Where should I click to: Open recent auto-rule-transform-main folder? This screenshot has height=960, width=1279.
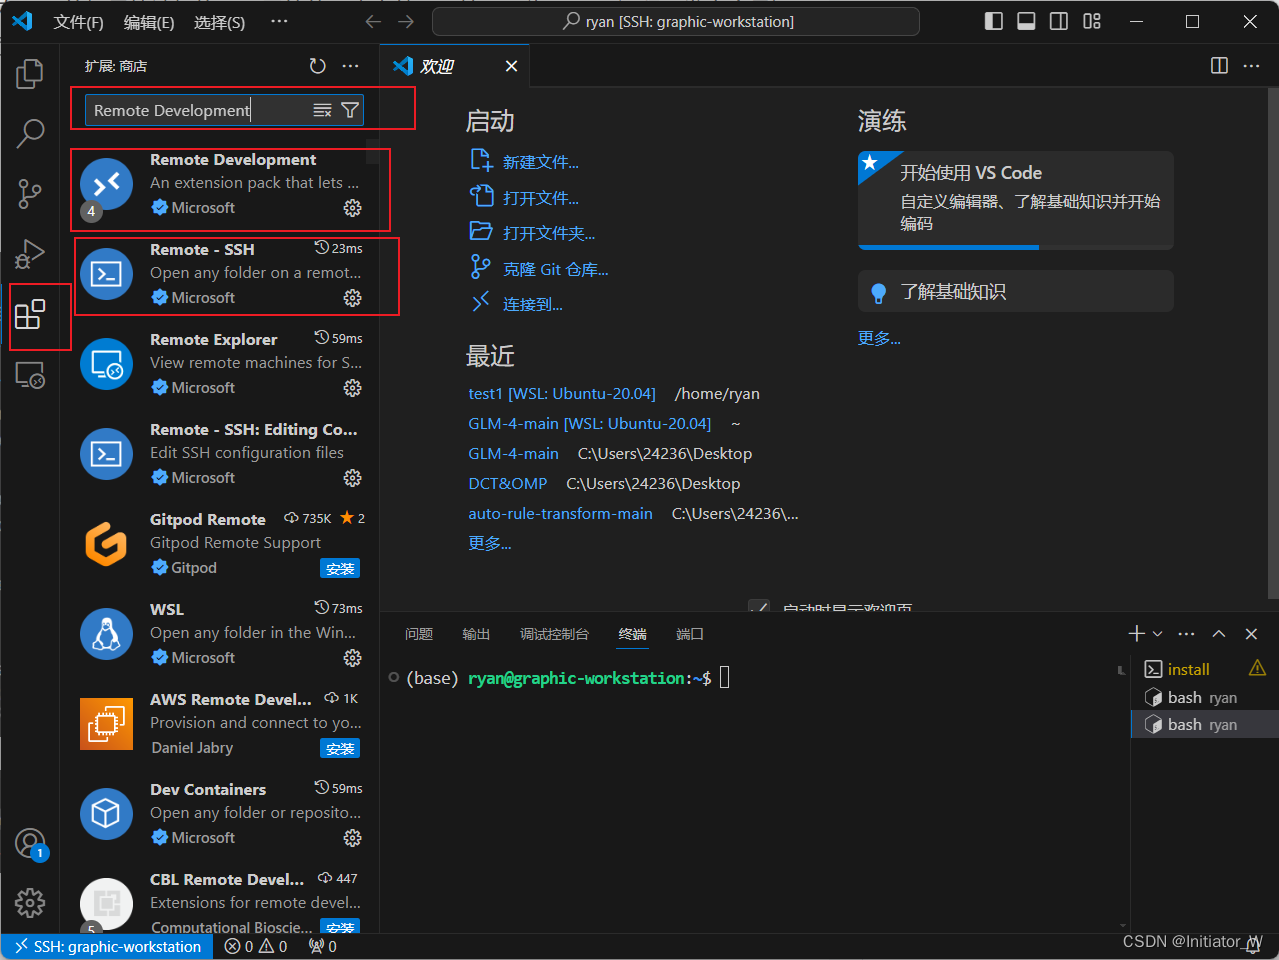560,514
